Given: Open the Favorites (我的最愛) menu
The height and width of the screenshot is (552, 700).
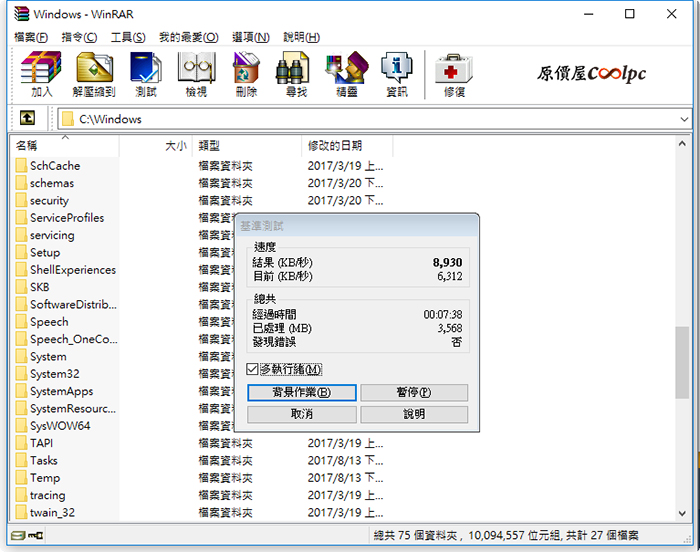Looking at the screenshot, I should [189, 37].
